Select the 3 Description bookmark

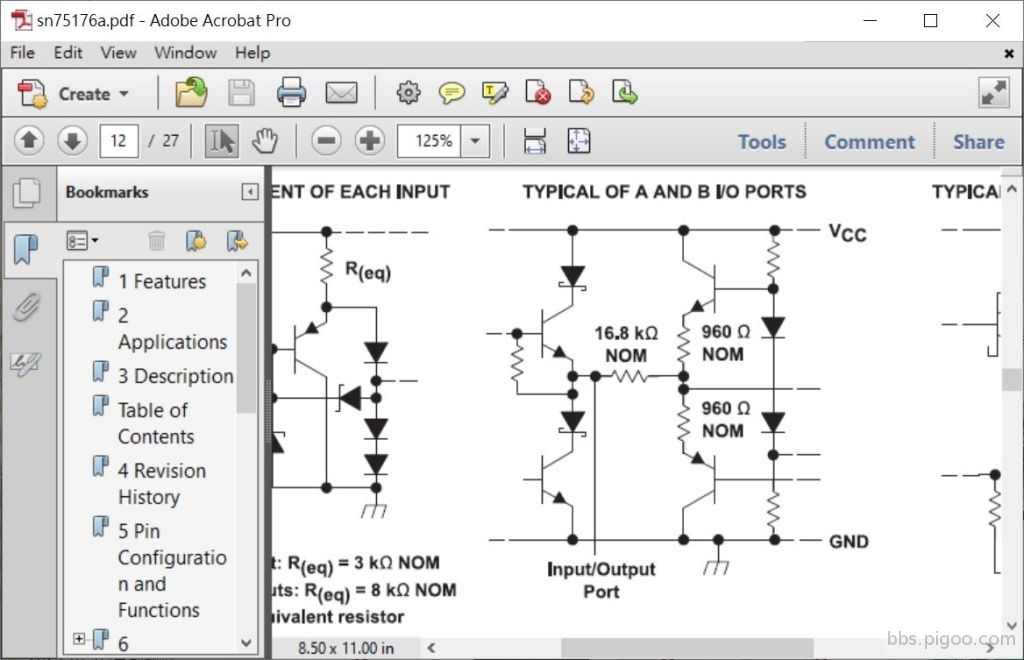[x=176, y=376]
